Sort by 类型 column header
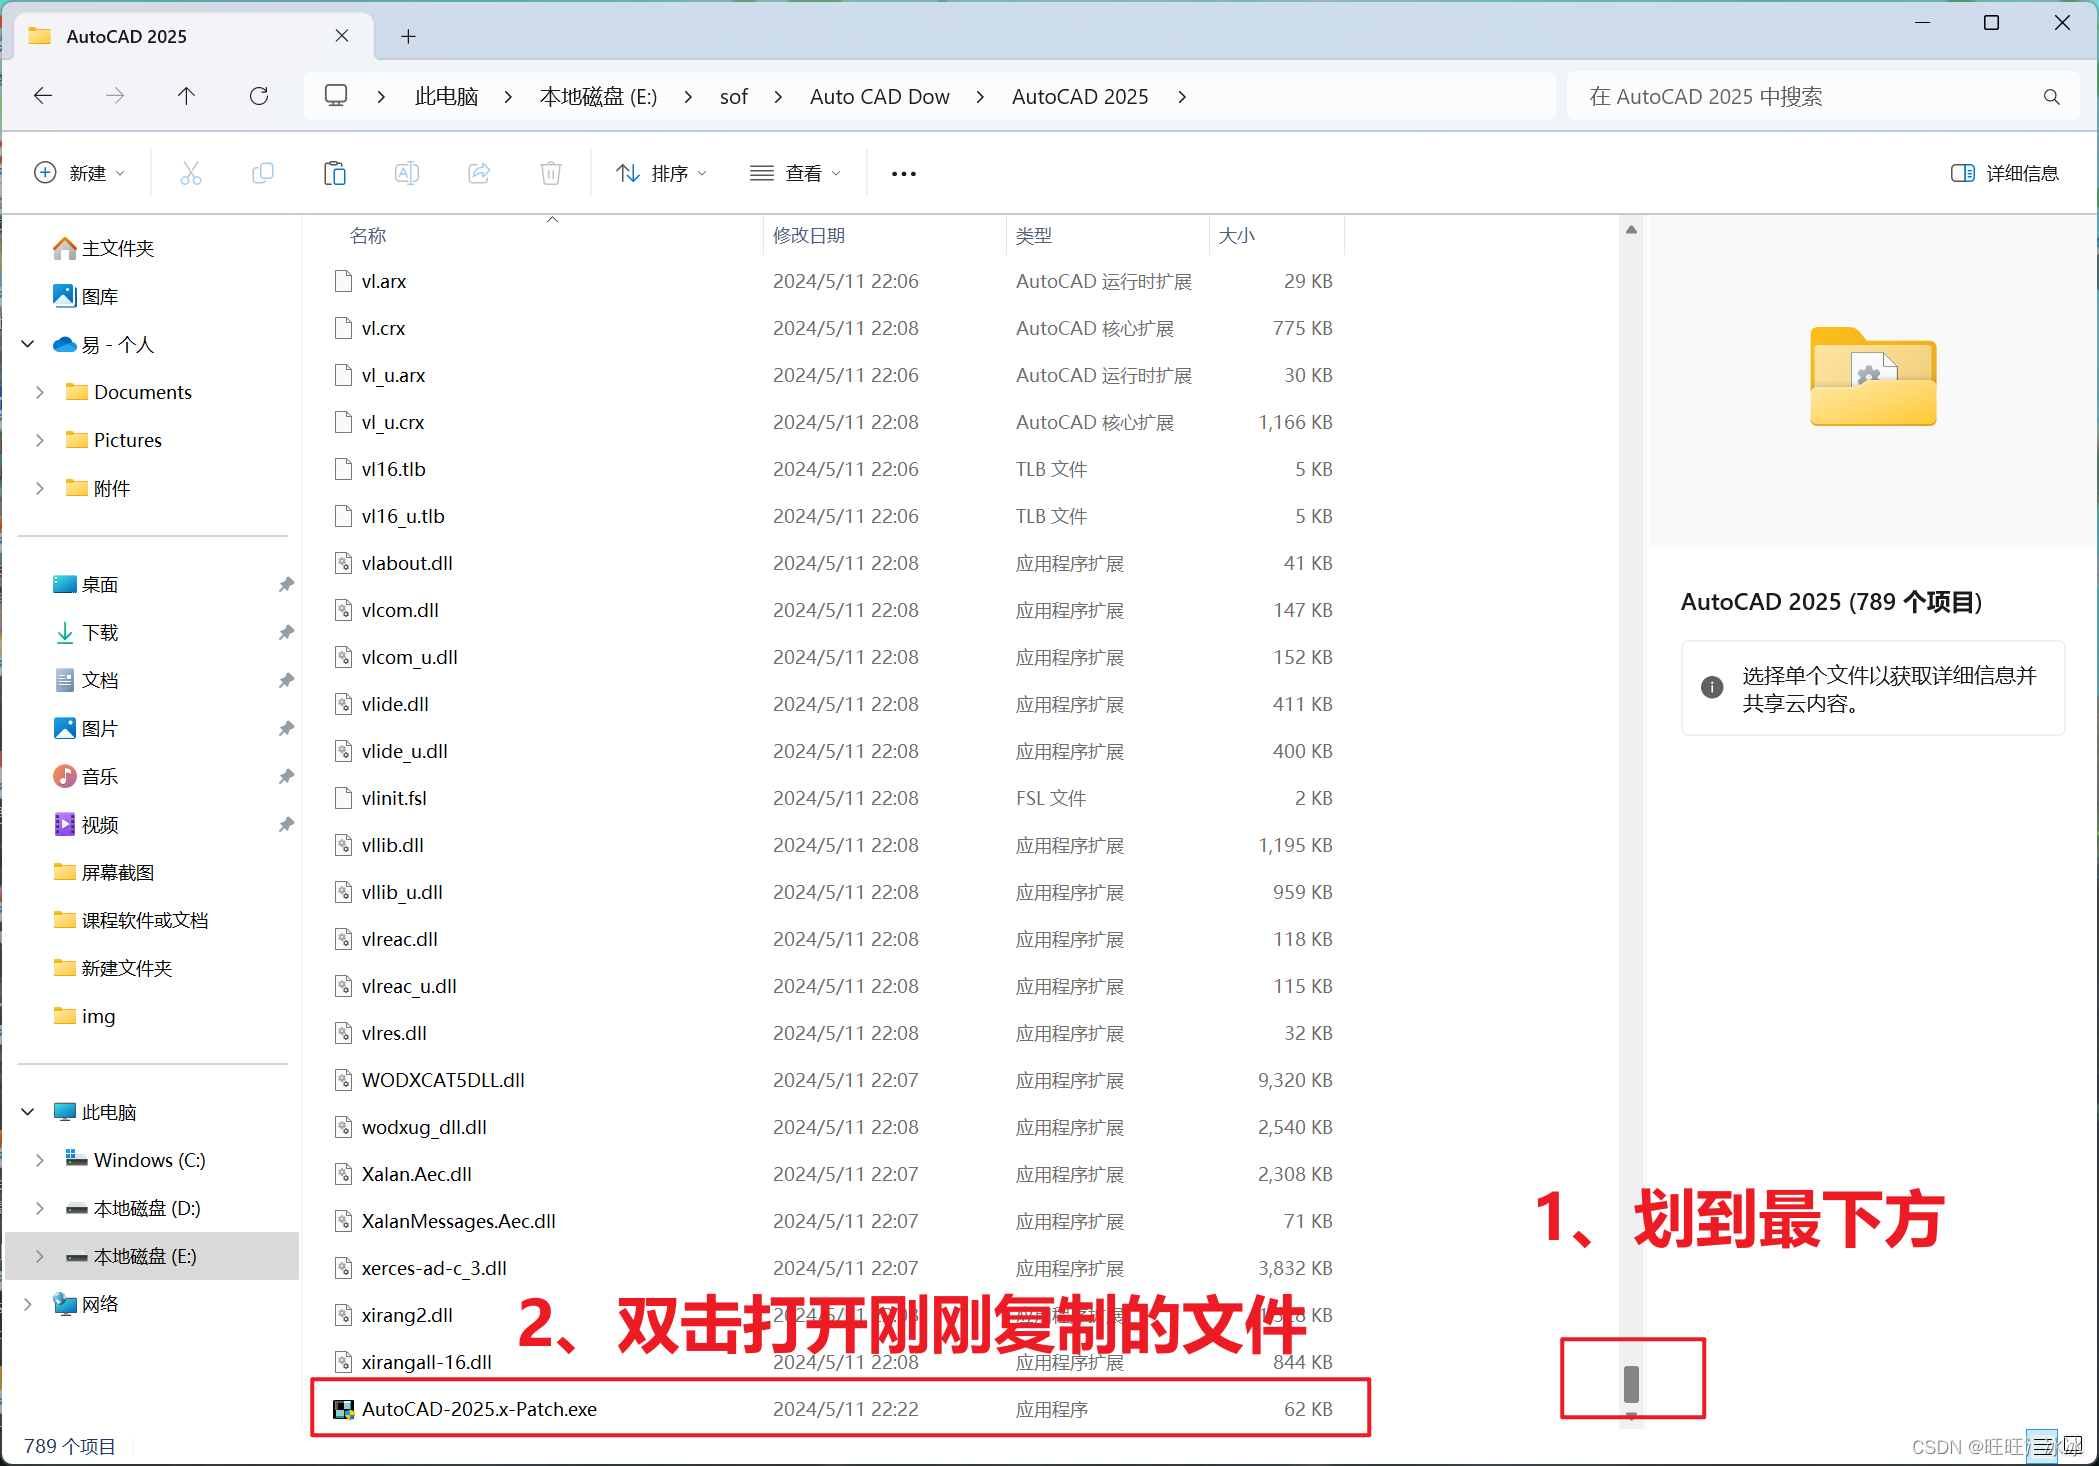Screen dimensions: 2099x1466 click(1034, 236)
